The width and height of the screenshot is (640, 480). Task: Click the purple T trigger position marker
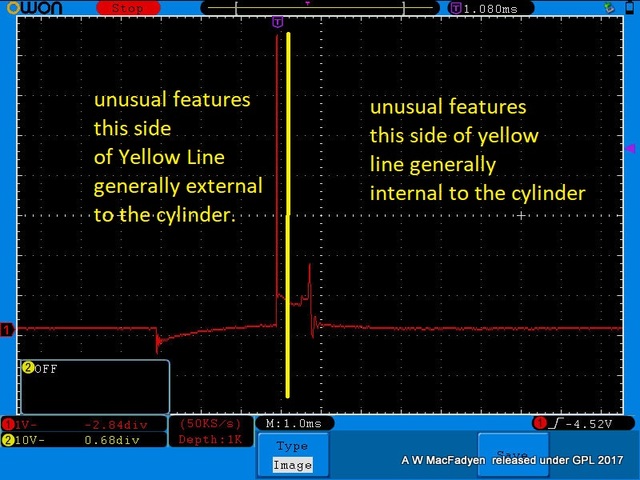tap(277, 22)
